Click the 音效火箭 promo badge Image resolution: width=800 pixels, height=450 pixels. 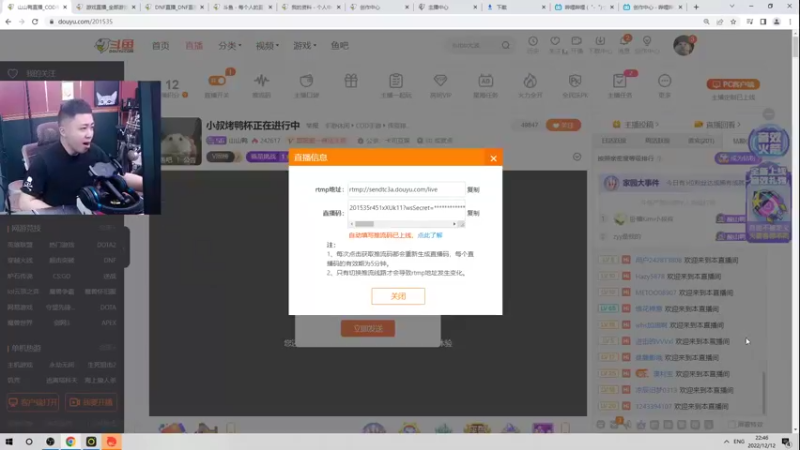(768, 141)
